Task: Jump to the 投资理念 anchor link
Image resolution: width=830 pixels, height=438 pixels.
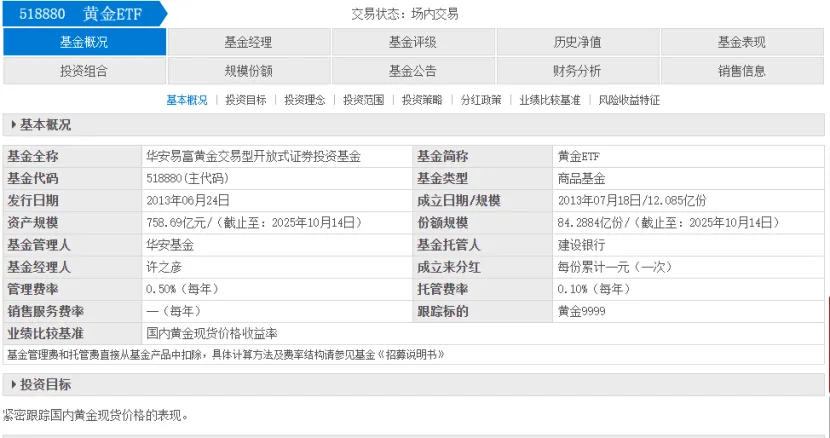Action: point(305,100)
